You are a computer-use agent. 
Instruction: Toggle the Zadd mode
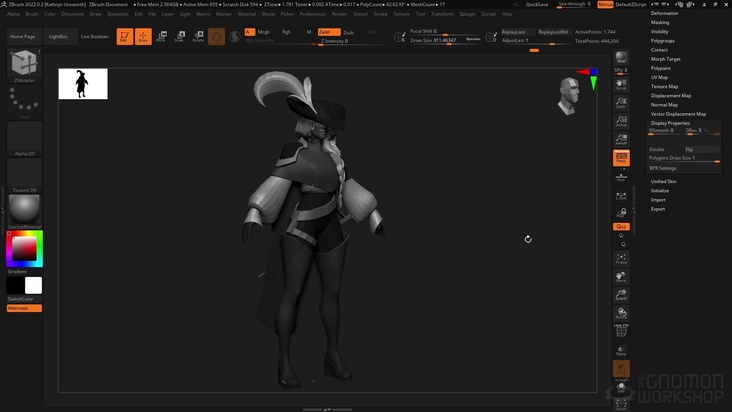pos(329,32)
